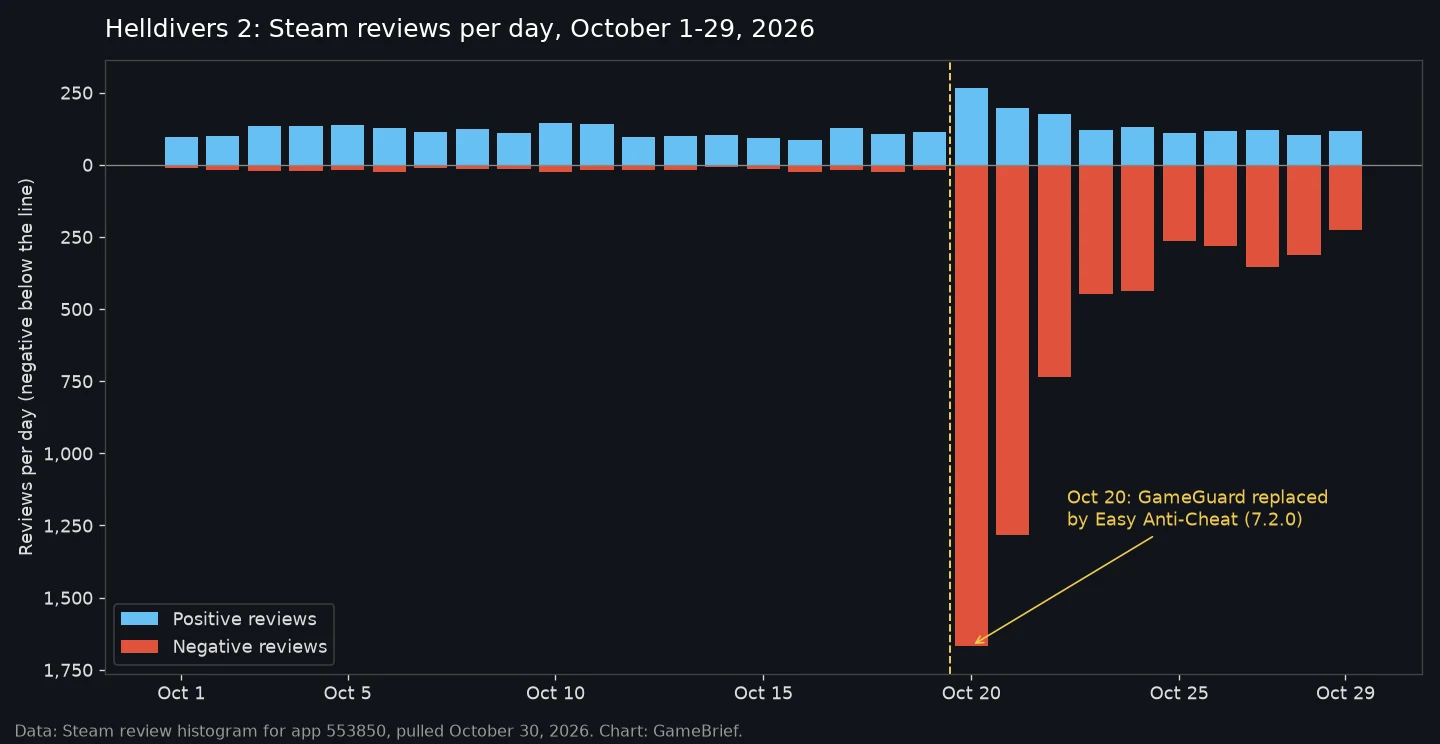The height and width of the screenshot is (744, 1440).
Task: Click the '1,500' y-axis tick label
Action: point(69,598)
